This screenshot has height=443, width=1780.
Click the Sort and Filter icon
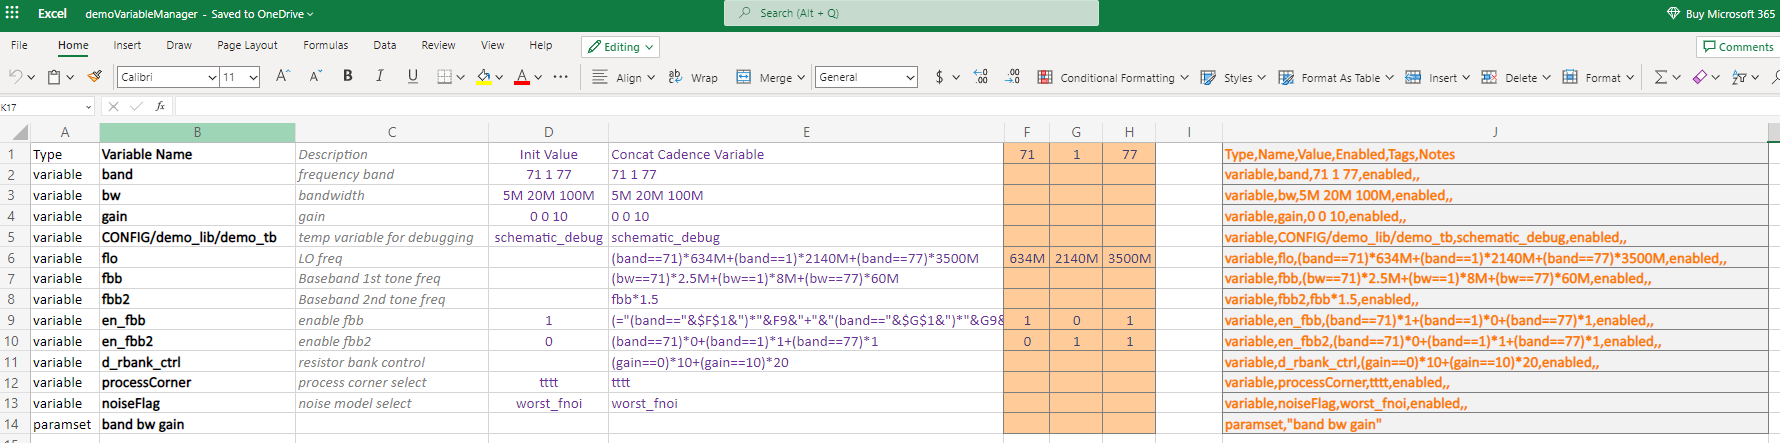click(1739, 77)
